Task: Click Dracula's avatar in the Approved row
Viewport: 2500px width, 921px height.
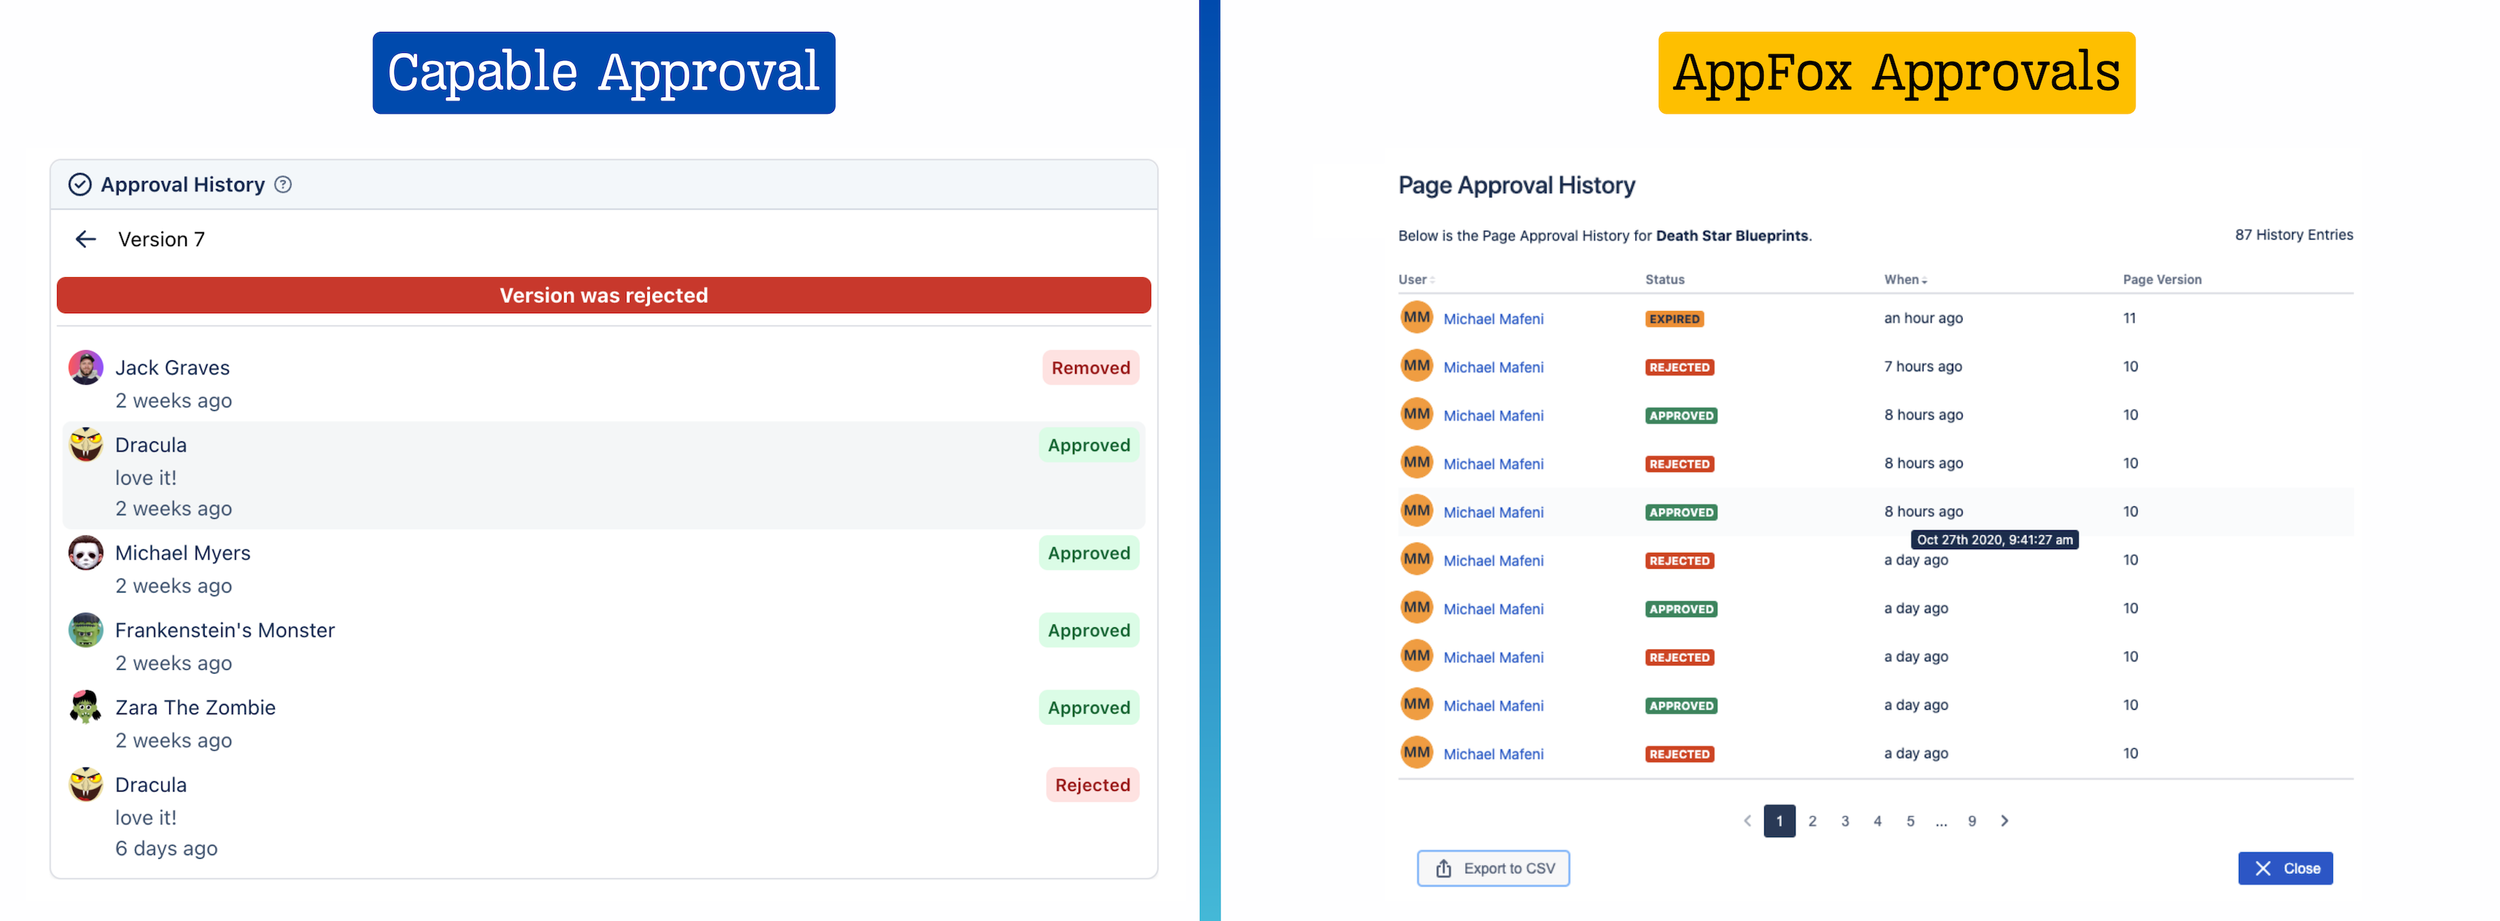Action: (86, 444)
